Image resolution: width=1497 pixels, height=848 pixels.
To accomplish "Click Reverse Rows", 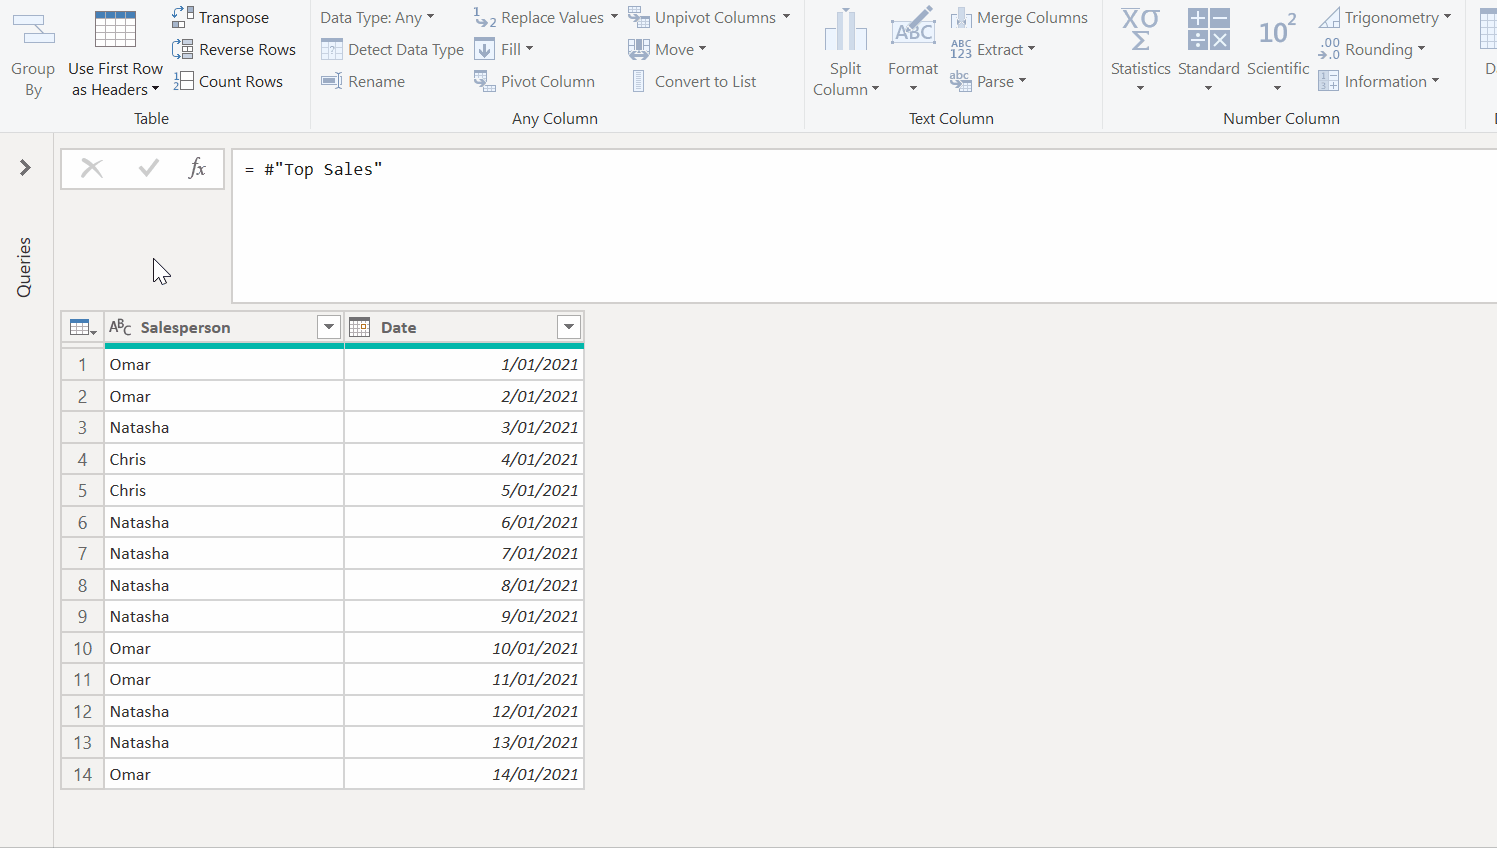I will click(234, 49).
